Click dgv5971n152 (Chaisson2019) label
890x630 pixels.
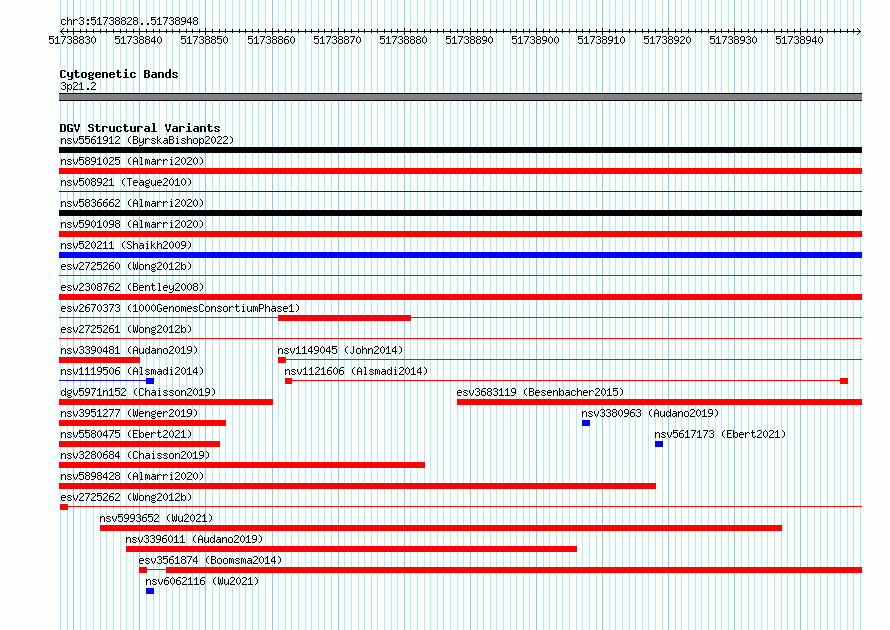pyautogui.click(x=138, y=392)
